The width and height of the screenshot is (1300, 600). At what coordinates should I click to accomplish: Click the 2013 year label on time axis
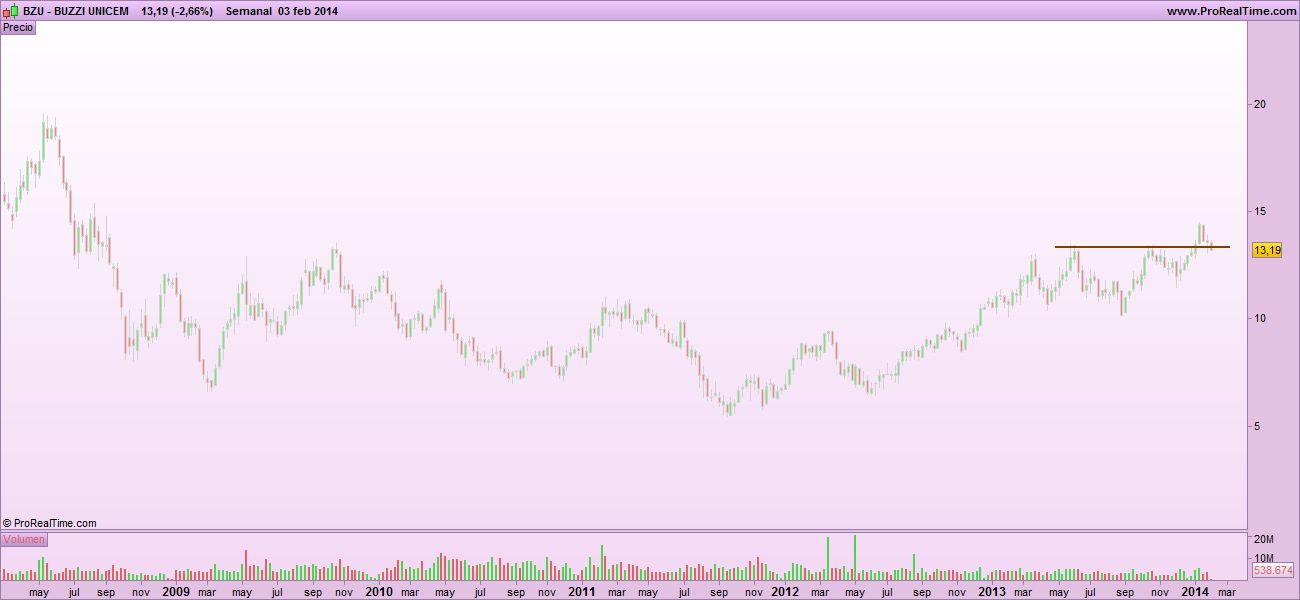click(x=992, y=592)
